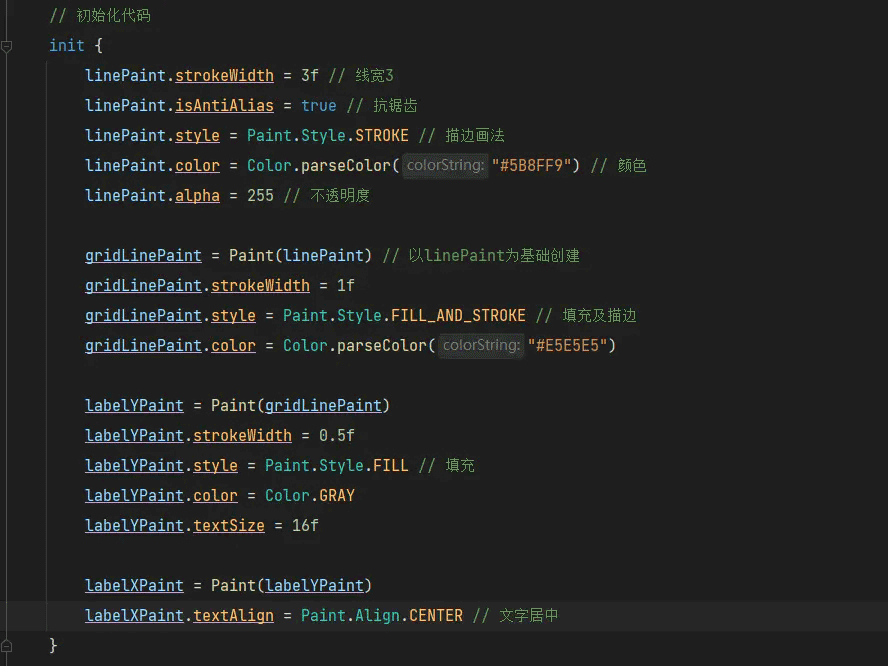Click the 16f text size value
Image resolution: width=888 pixels, height=666 pixels.
pos(305,526)
